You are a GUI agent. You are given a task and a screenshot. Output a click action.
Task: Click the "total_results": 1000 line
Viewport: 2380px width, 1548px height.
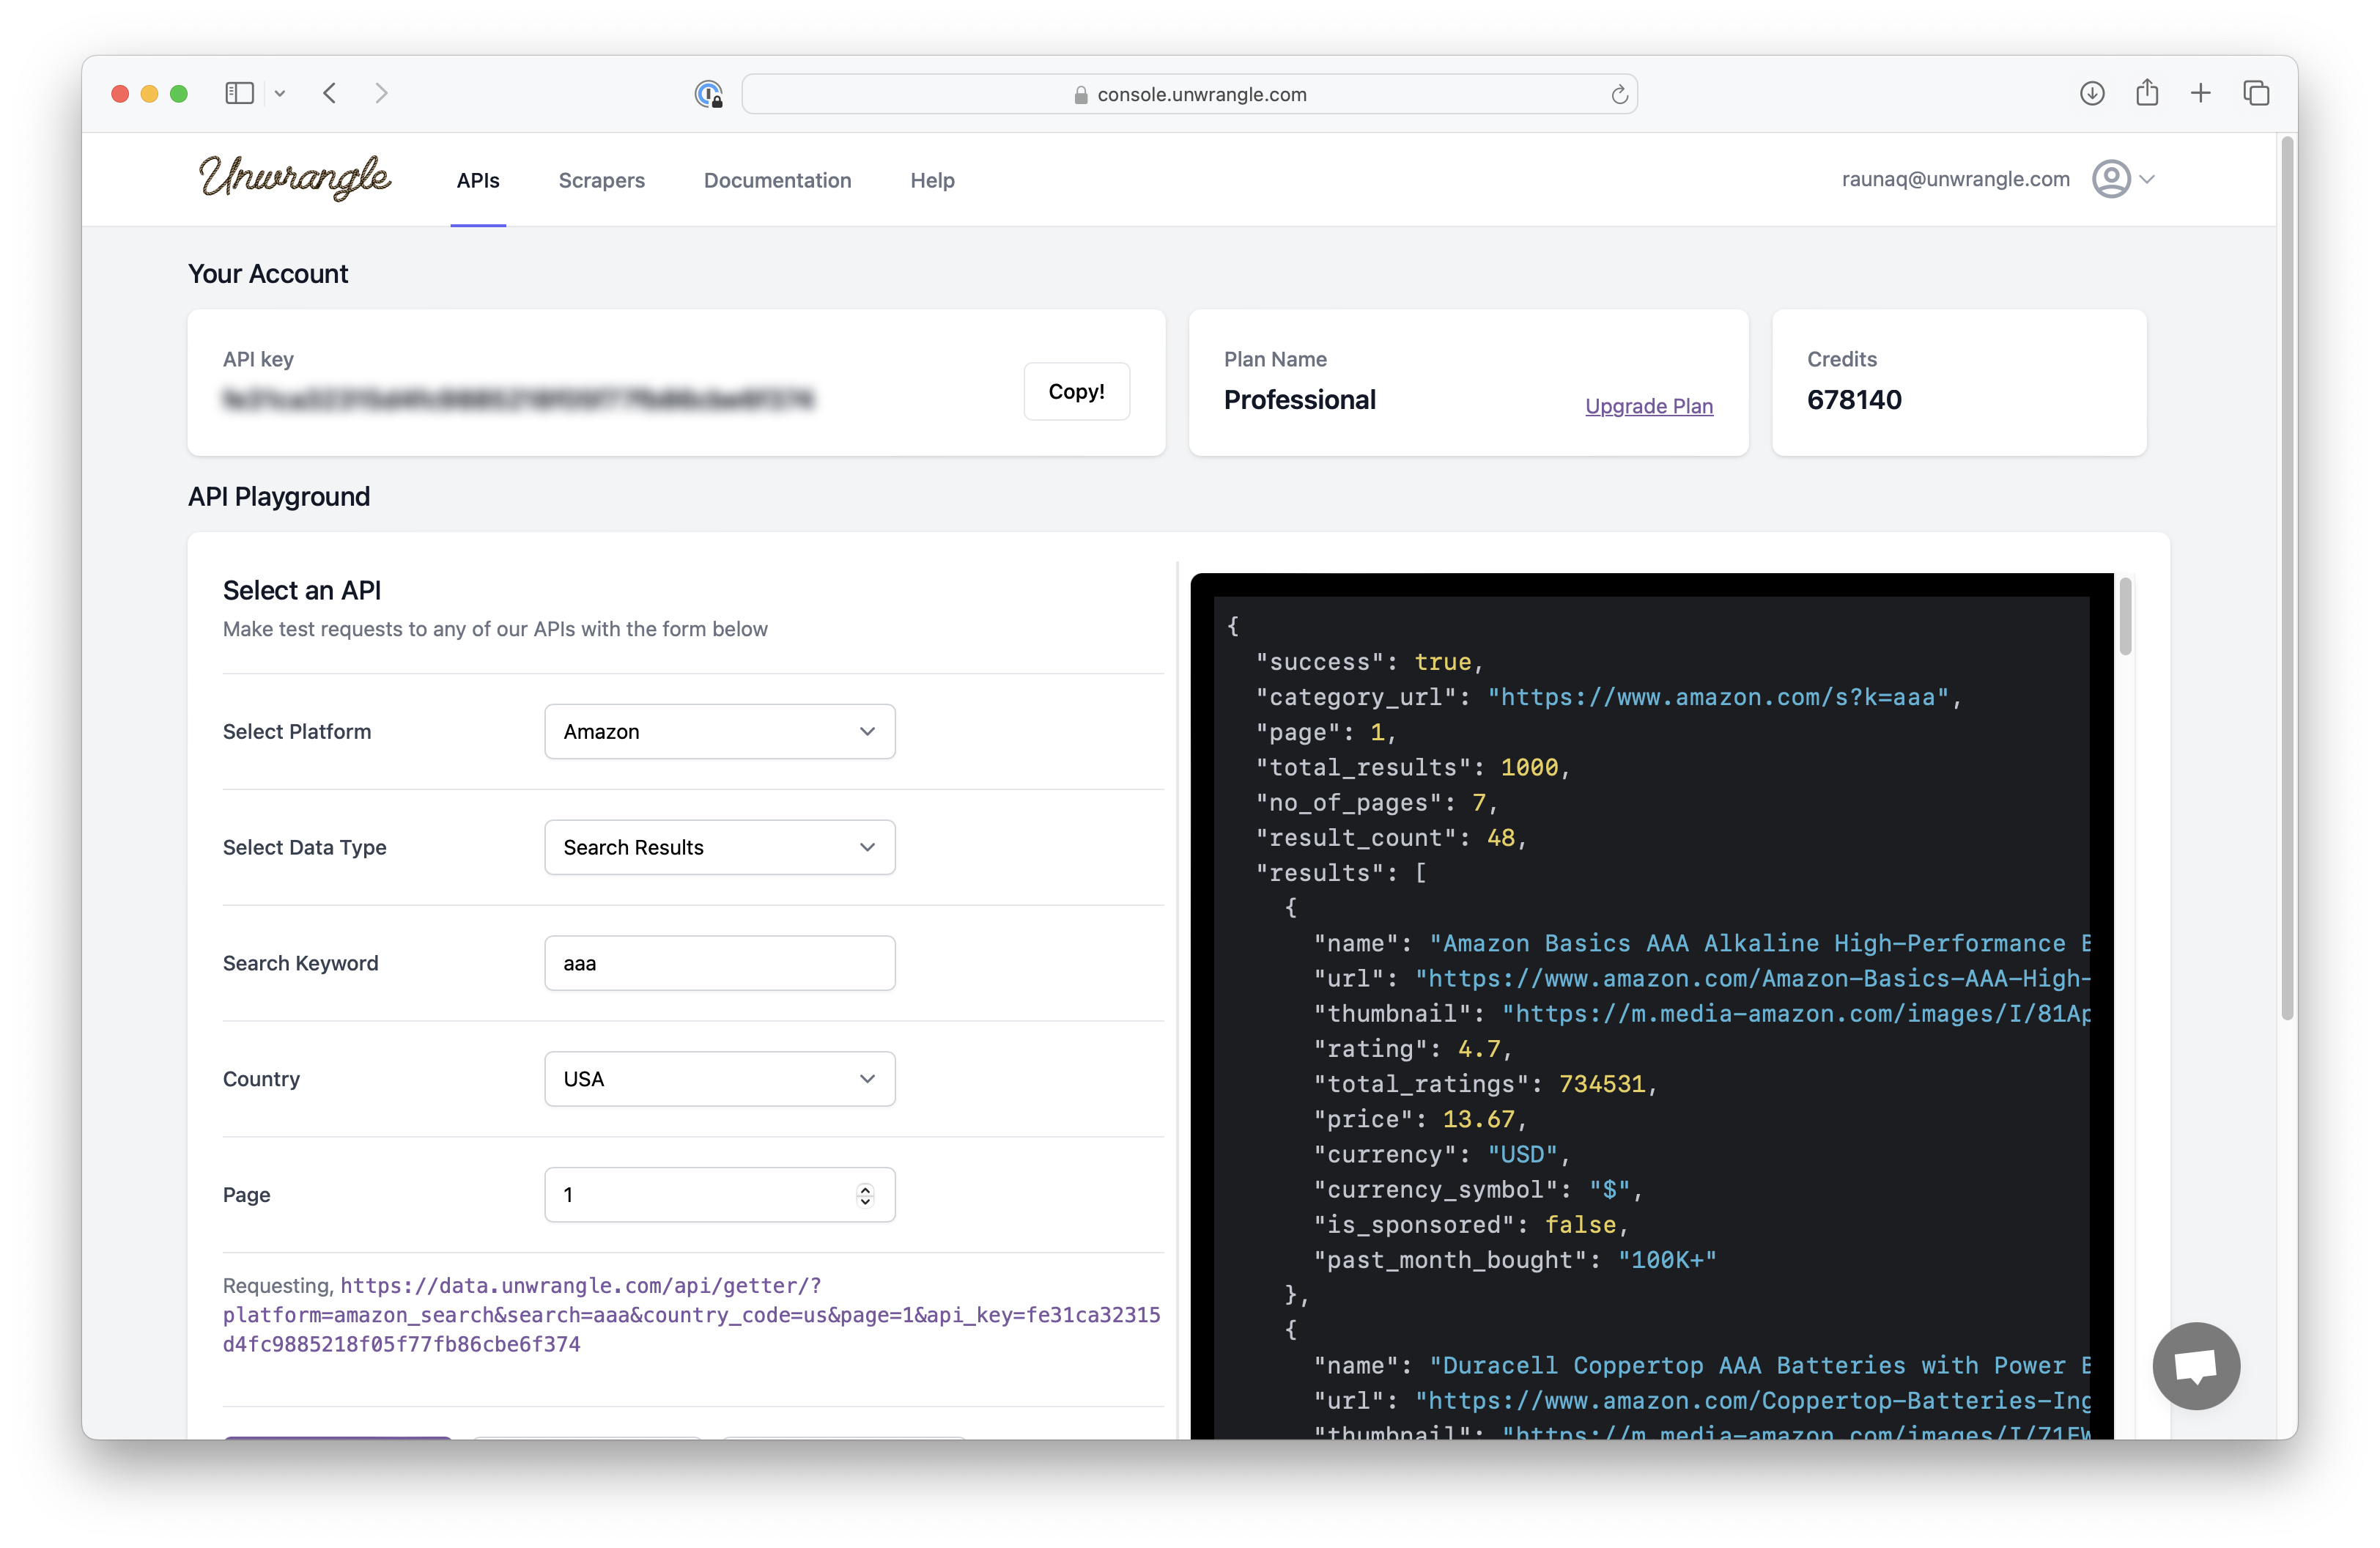[x=1412, y=767]
